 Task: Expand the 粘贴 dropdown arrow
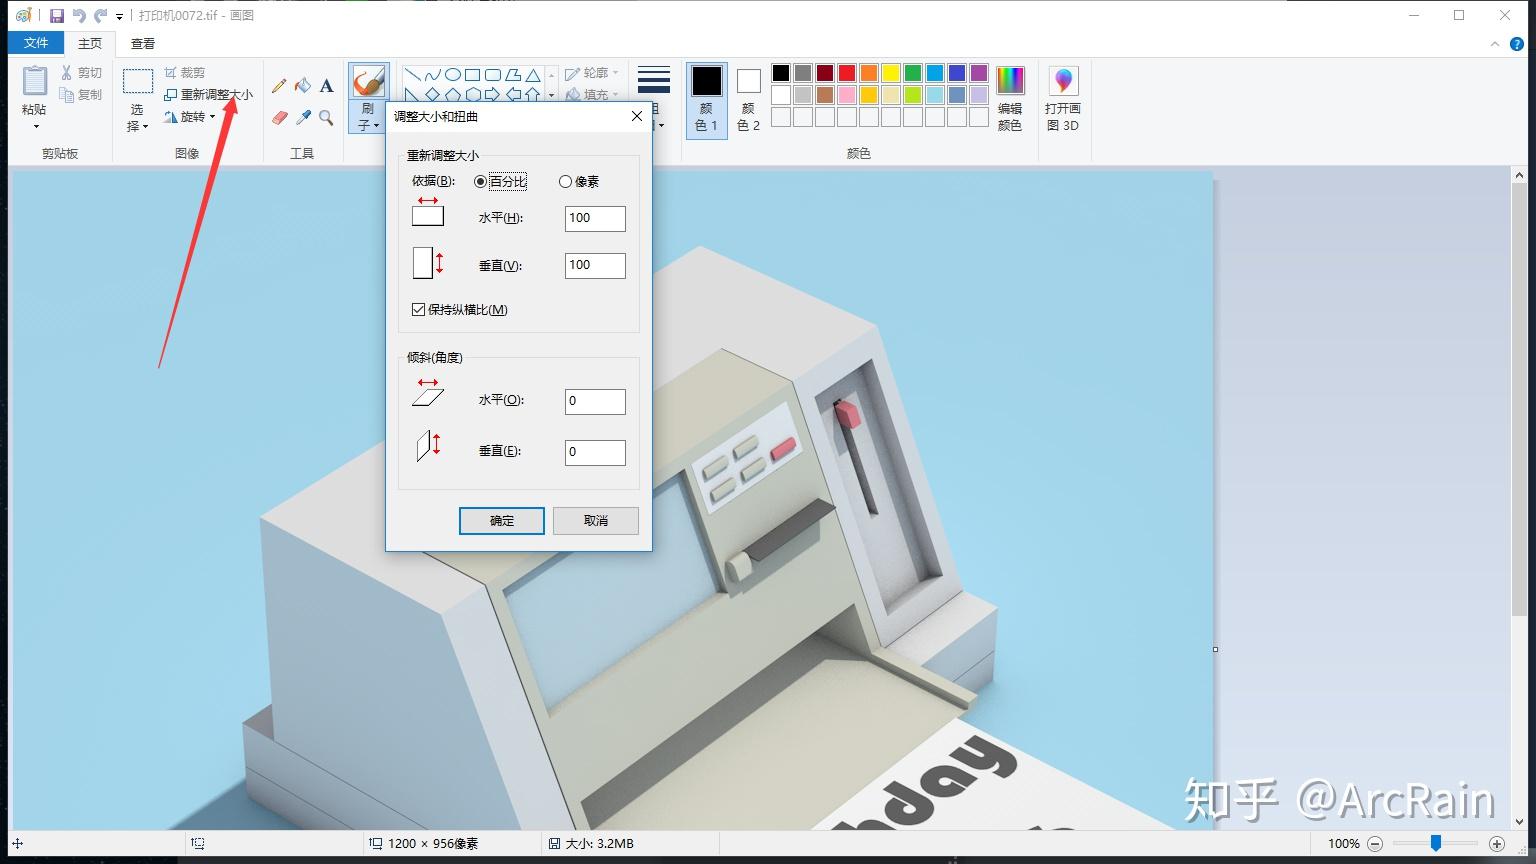point(36,126)
